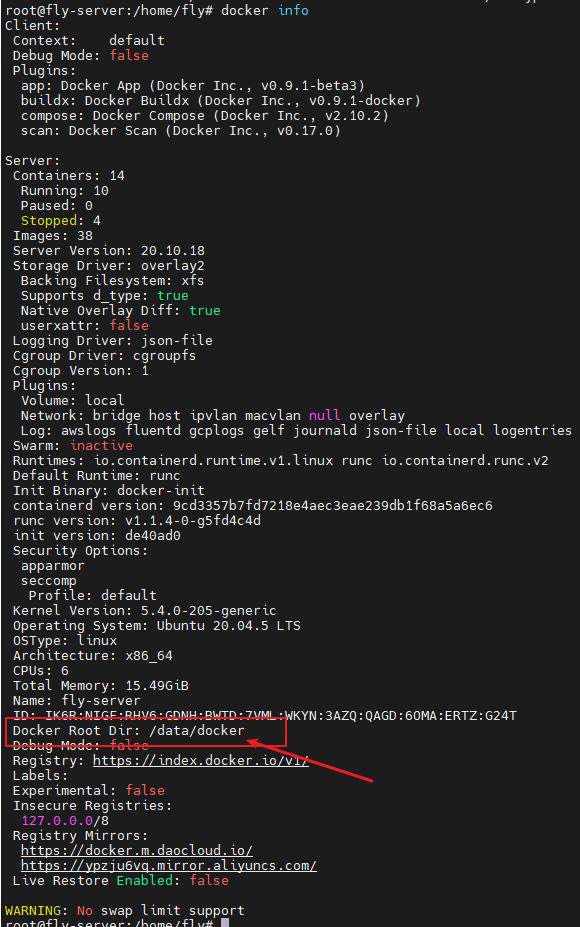Screen dimensions: 580x927
Task: Click the 127.0.0.0/8 insecure registry entry
Action: 65,821
